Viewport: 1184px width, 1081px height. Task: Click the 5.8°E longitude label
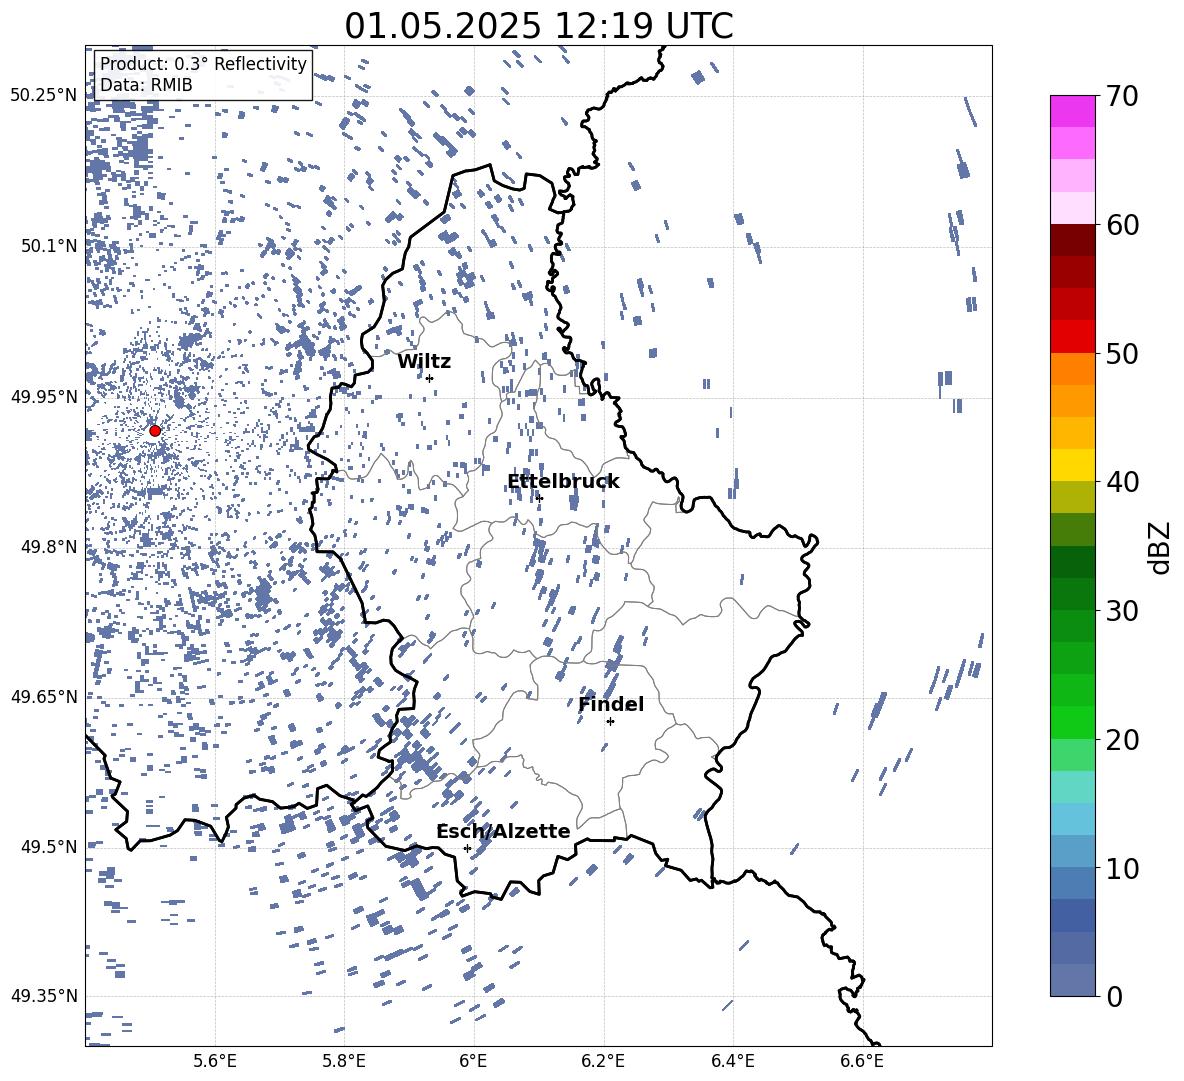coord(344,1061)
